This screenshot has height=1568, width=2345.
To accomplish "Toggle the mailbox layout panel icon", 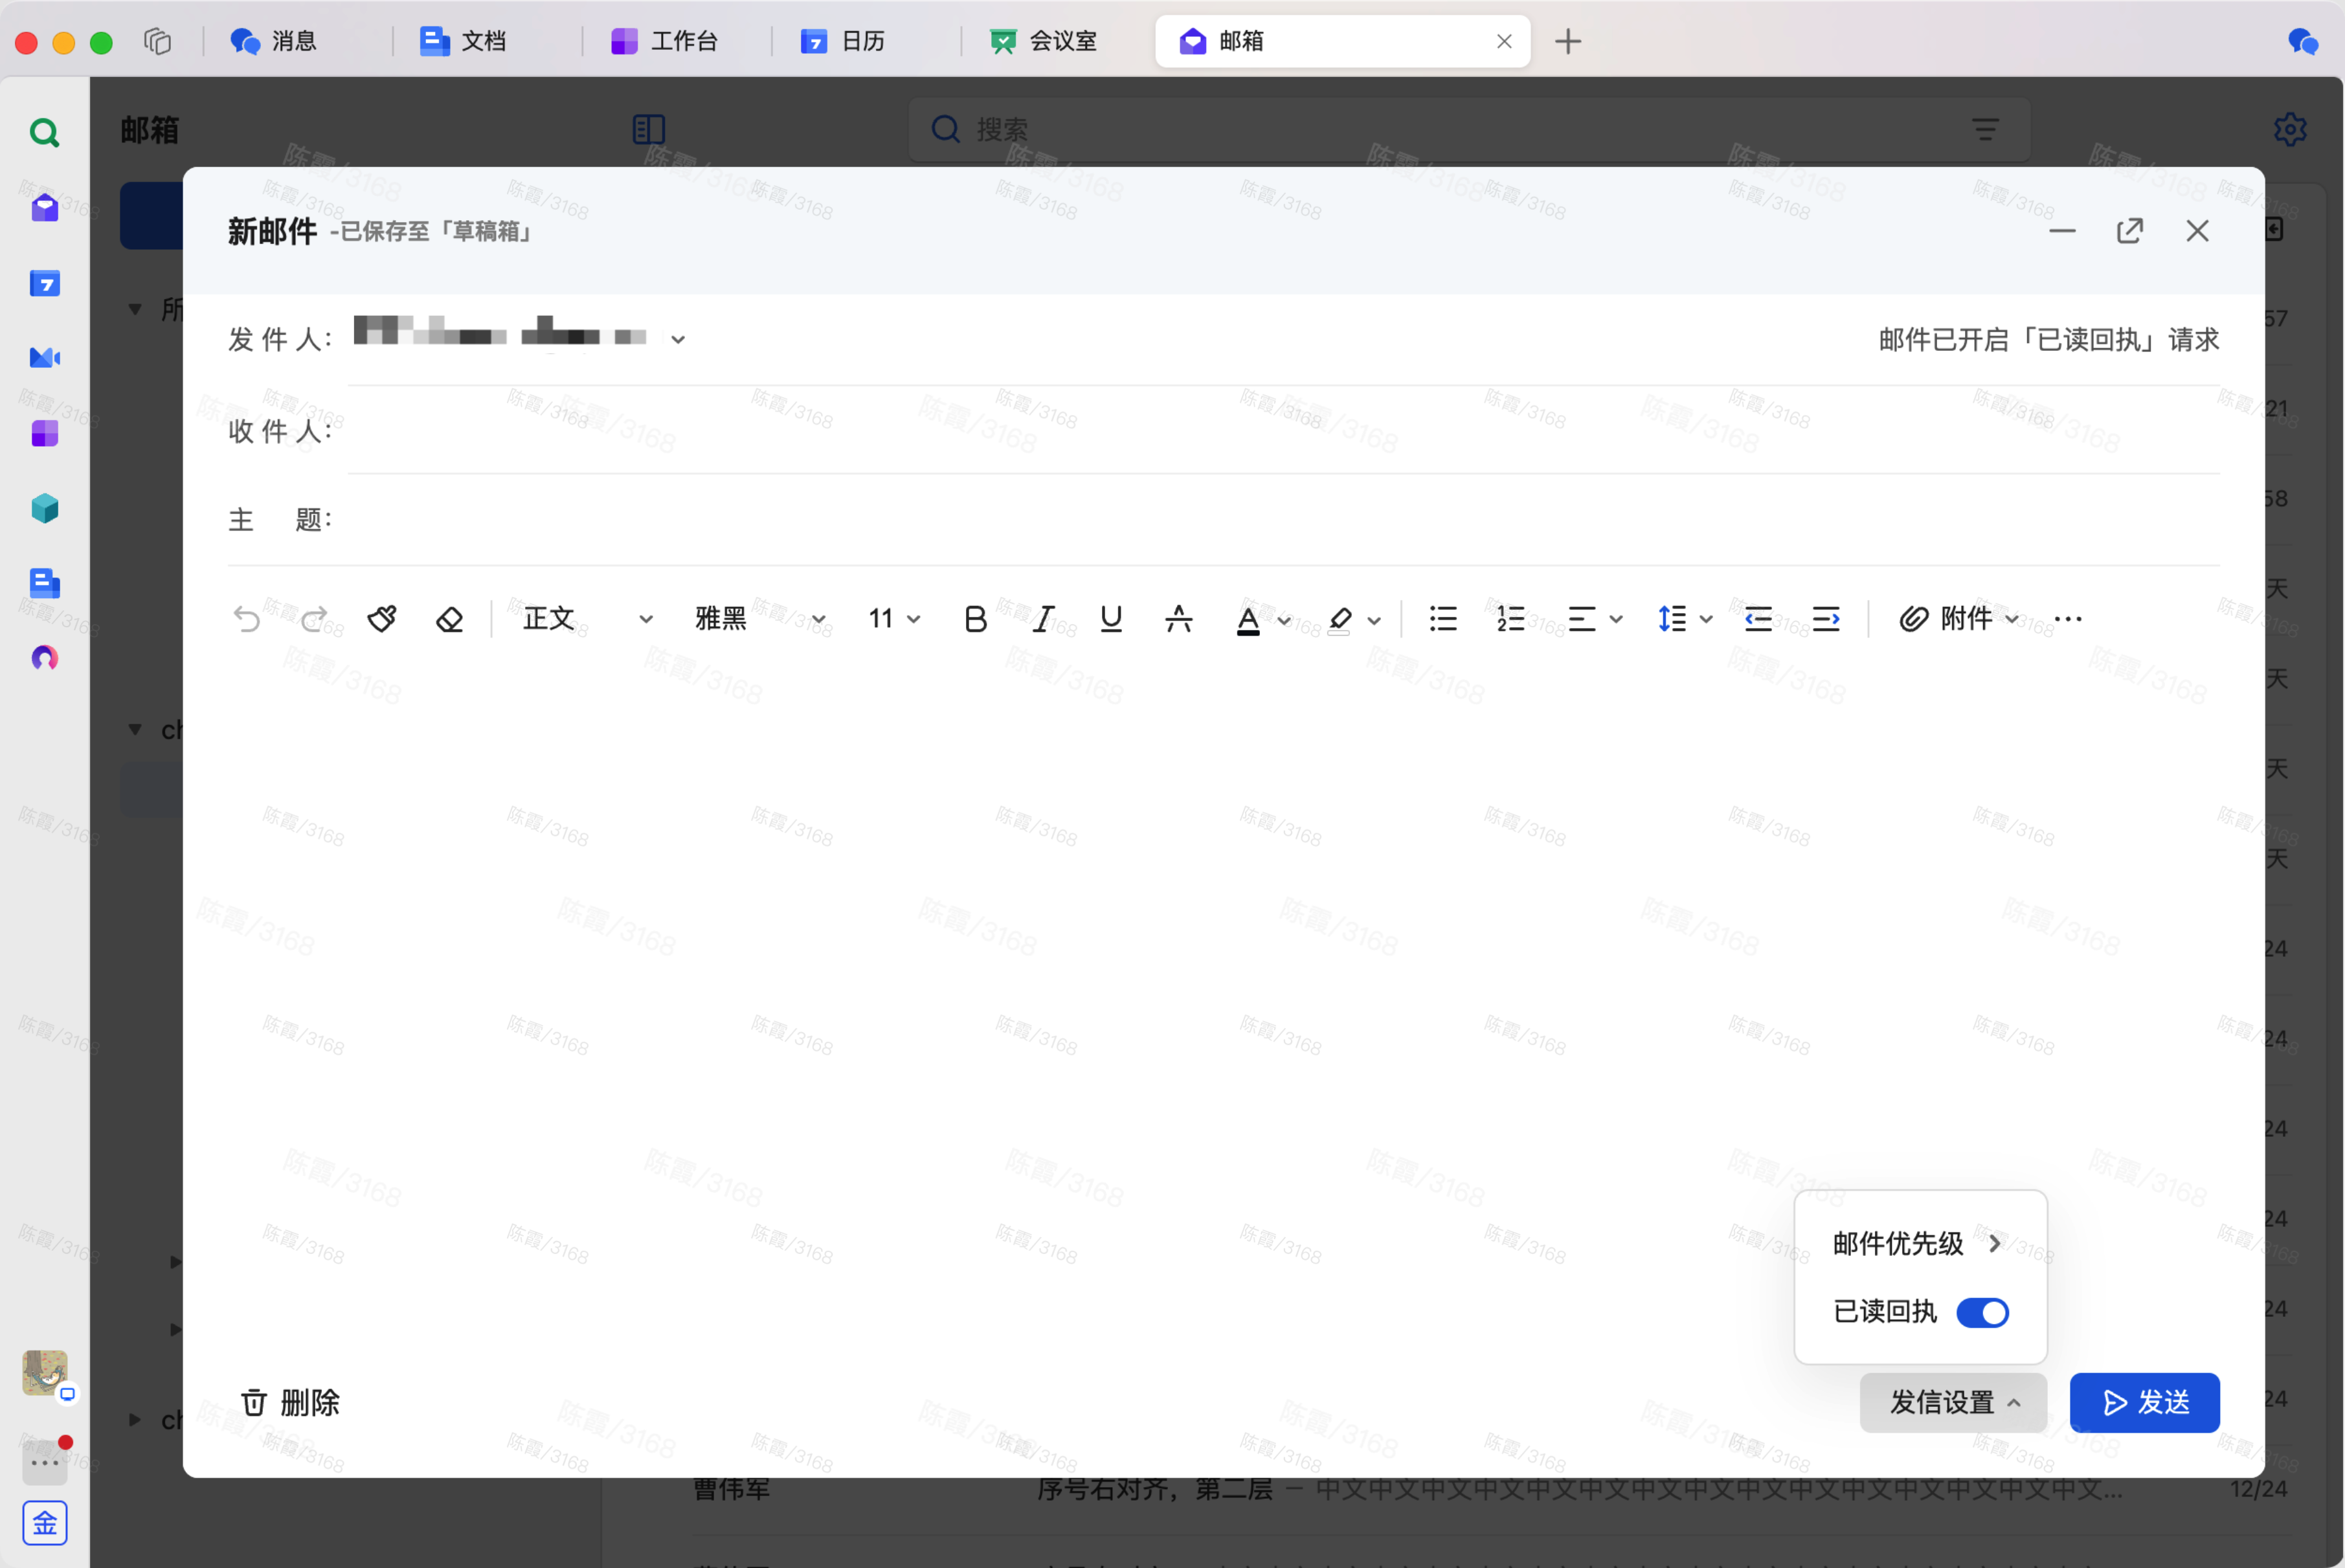I will [648, 129].
